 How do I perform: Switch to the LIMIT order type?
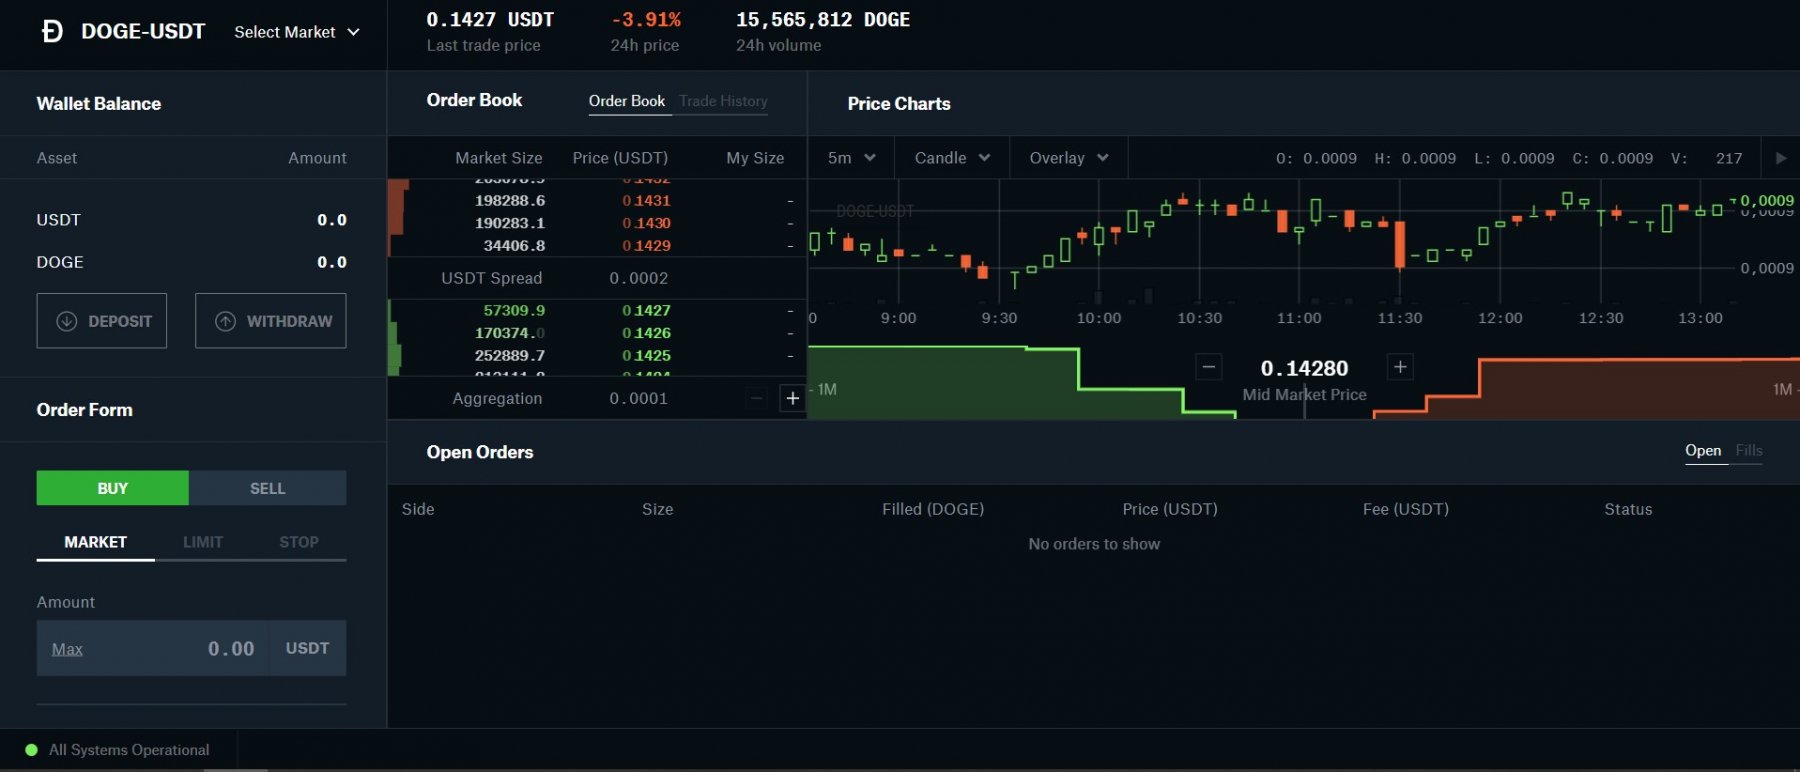coord(203,542)
